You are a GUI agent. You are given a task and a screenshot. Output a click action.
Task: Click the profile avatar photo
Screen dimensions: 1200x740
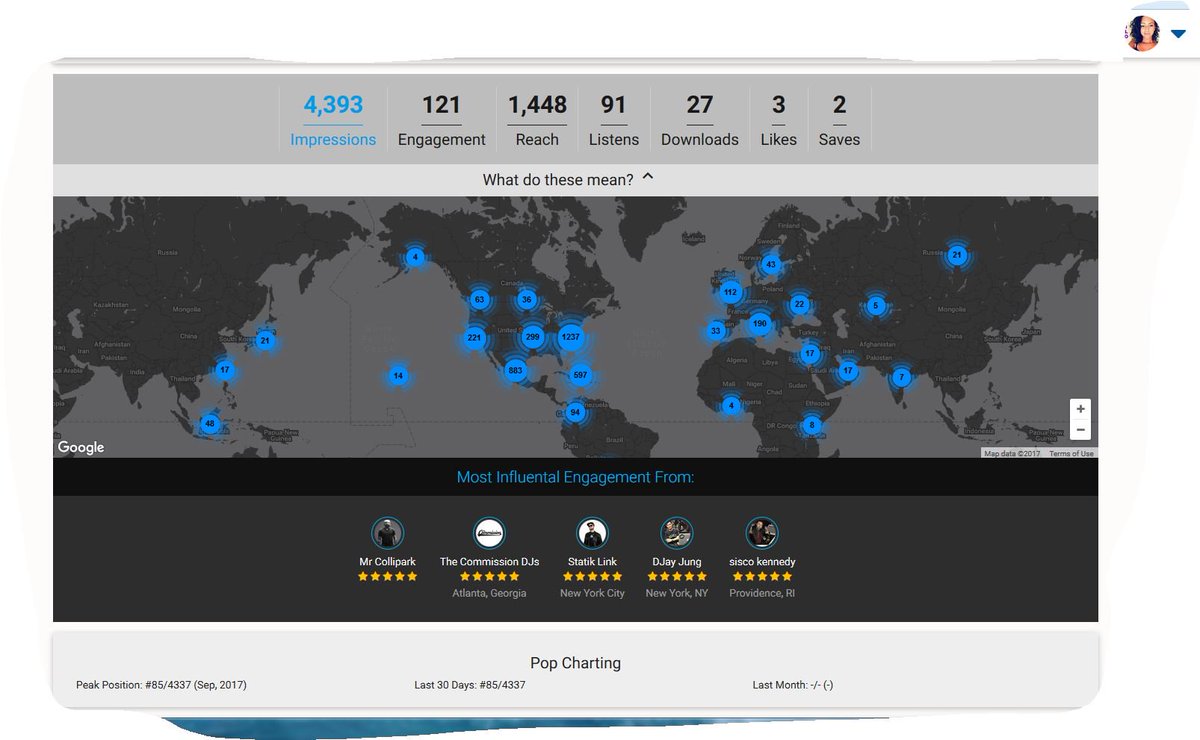(x=1143, y=33)
